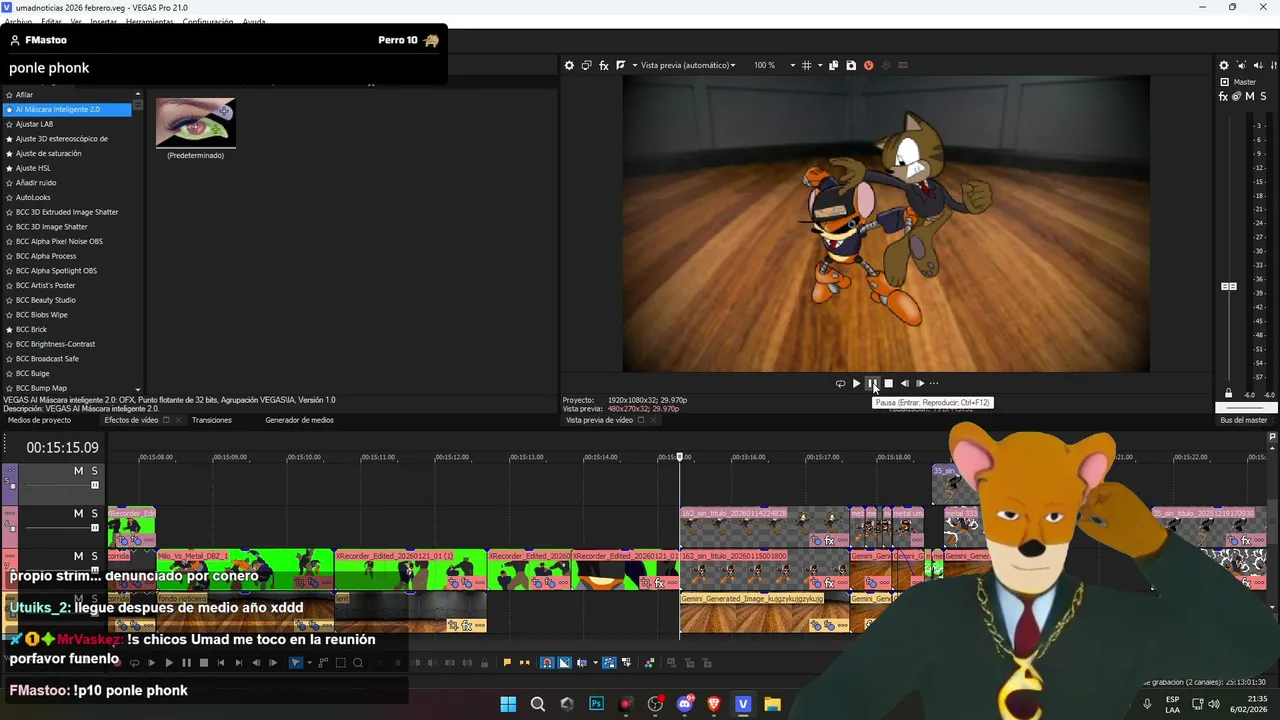Mute the track containing the 162_sin_titulo clip
Image resolution: width=1280 pixels, height=720 pixels.
coord(78,513)
